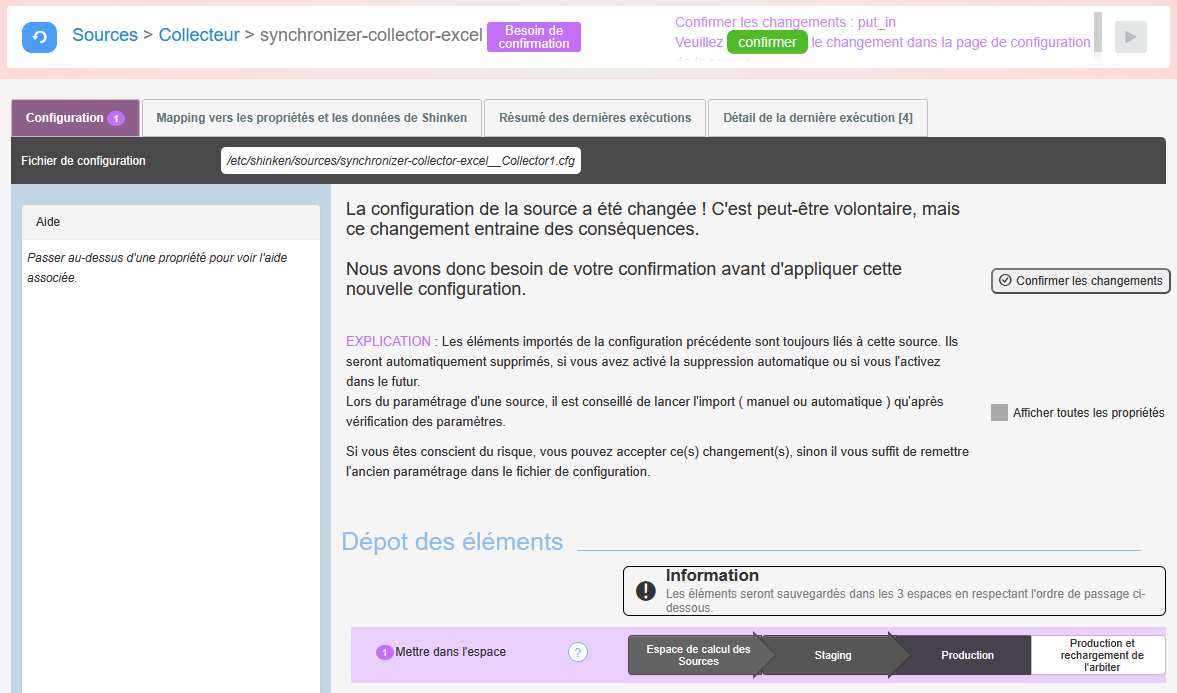
Task: Click the configuration file path field
Action: 400,161
